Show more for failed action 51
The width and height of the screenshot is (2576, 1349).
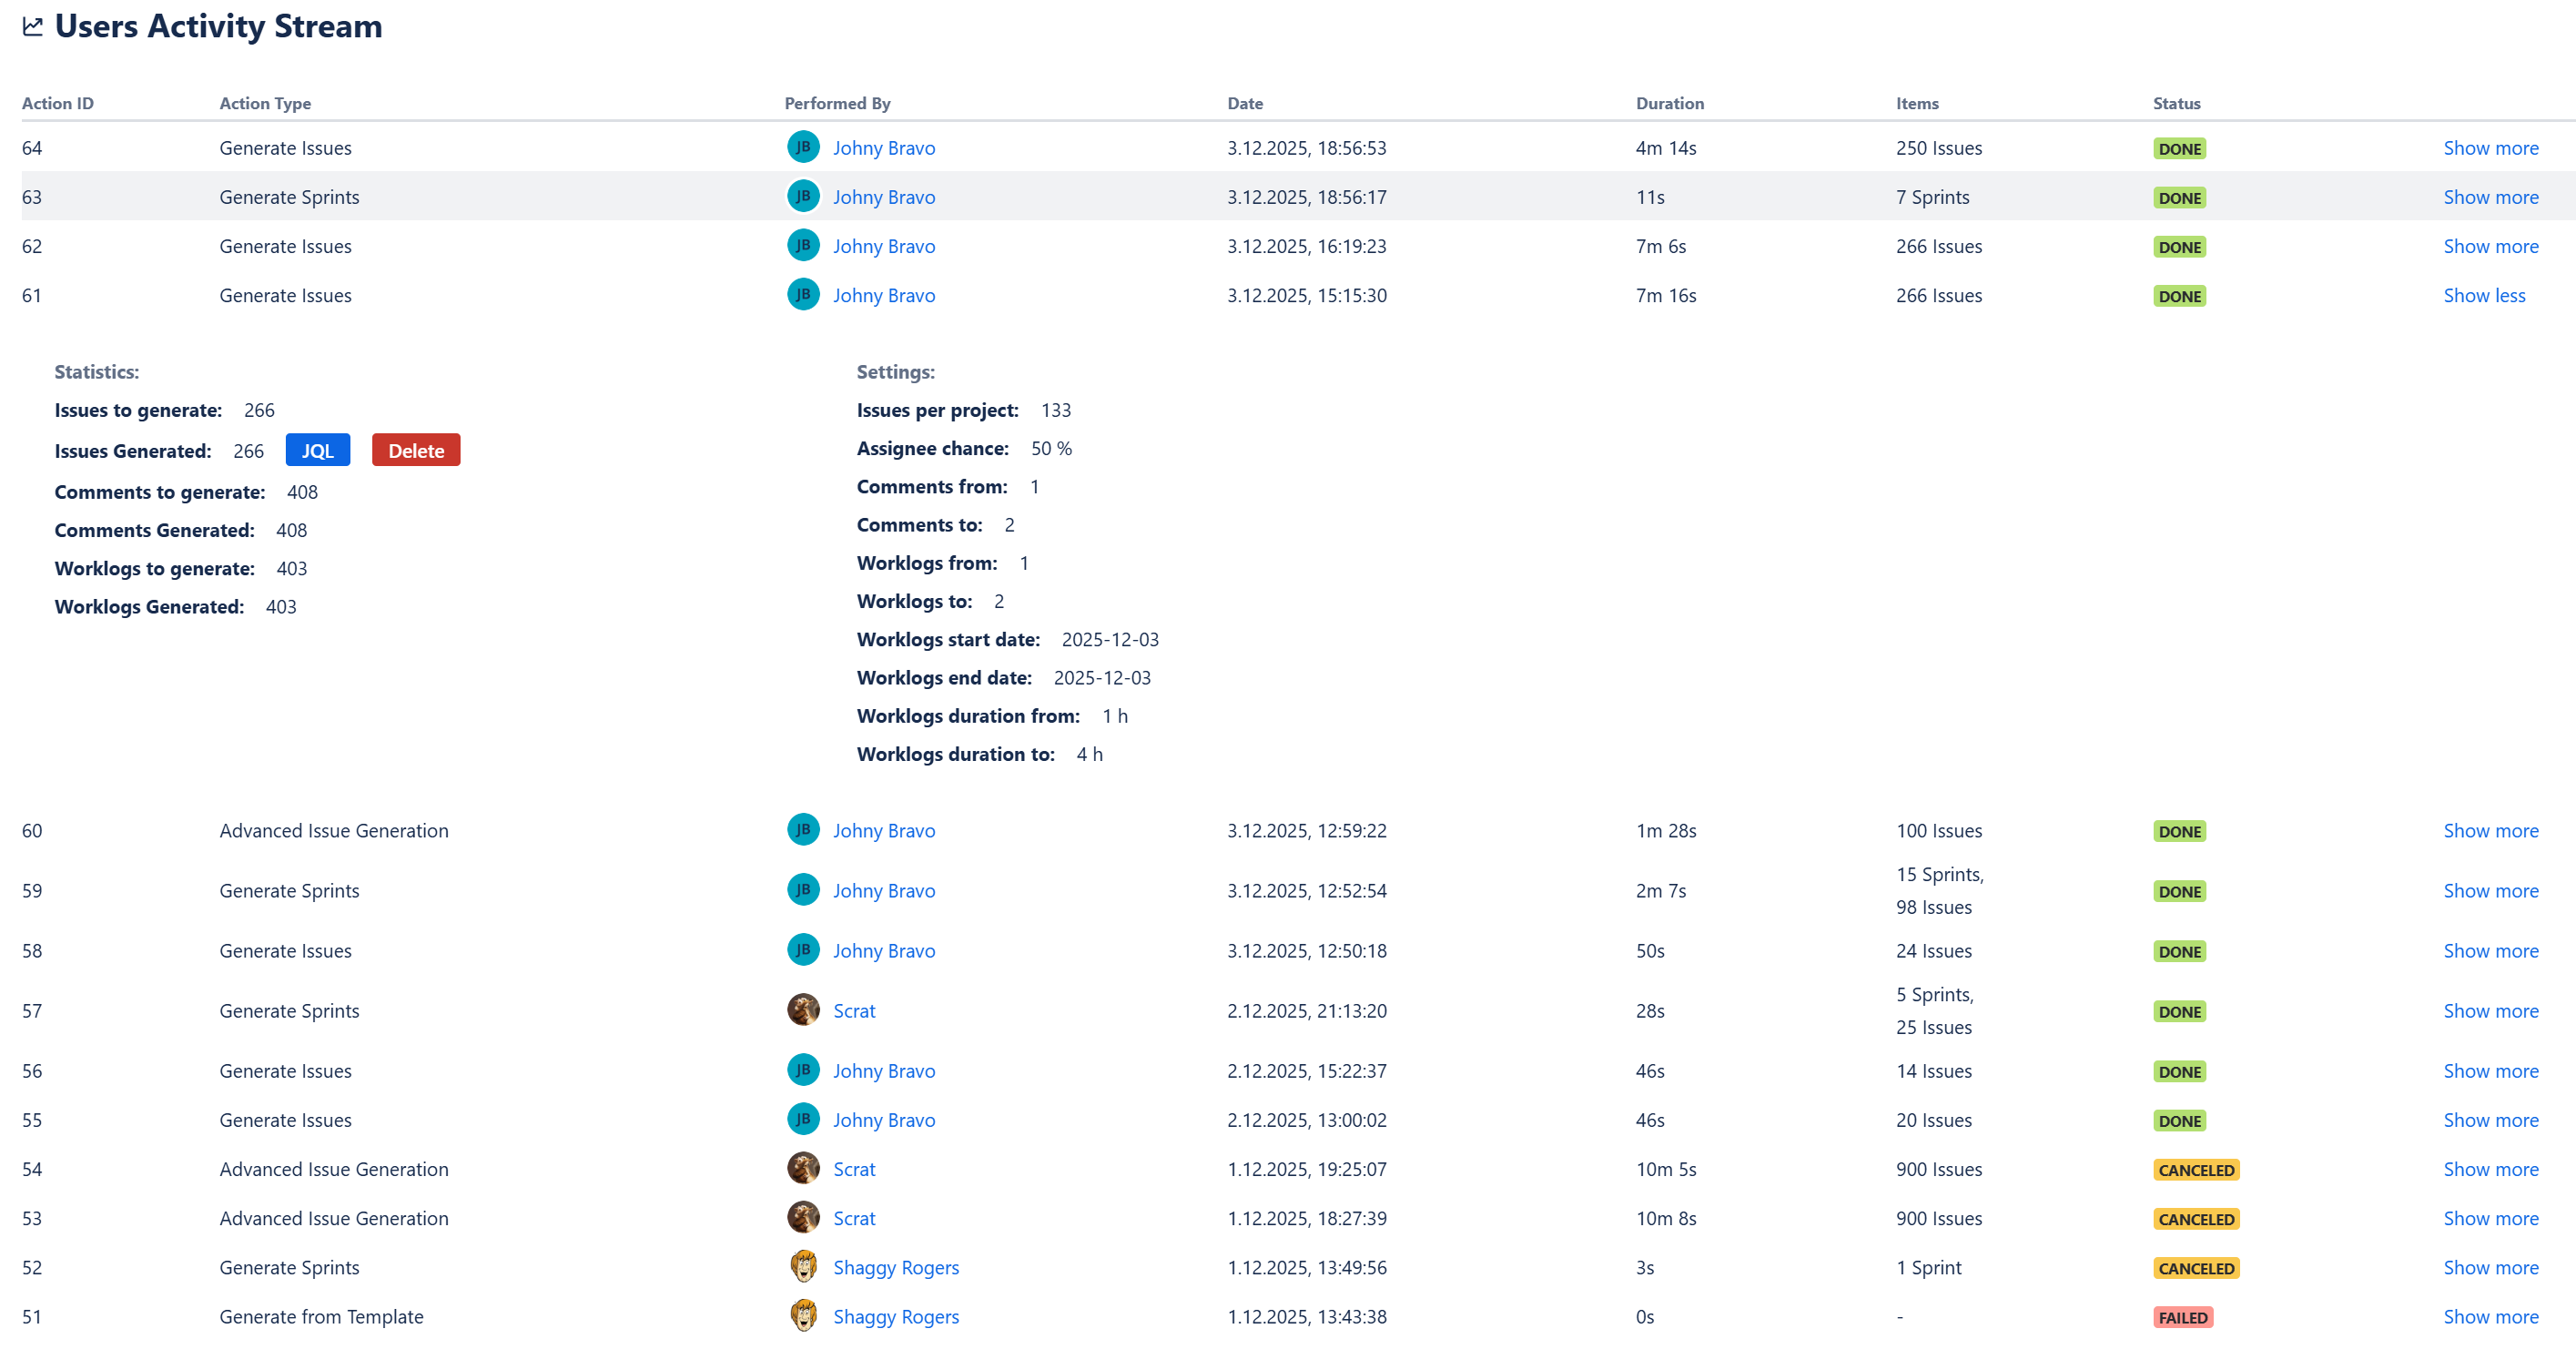2490,1317
